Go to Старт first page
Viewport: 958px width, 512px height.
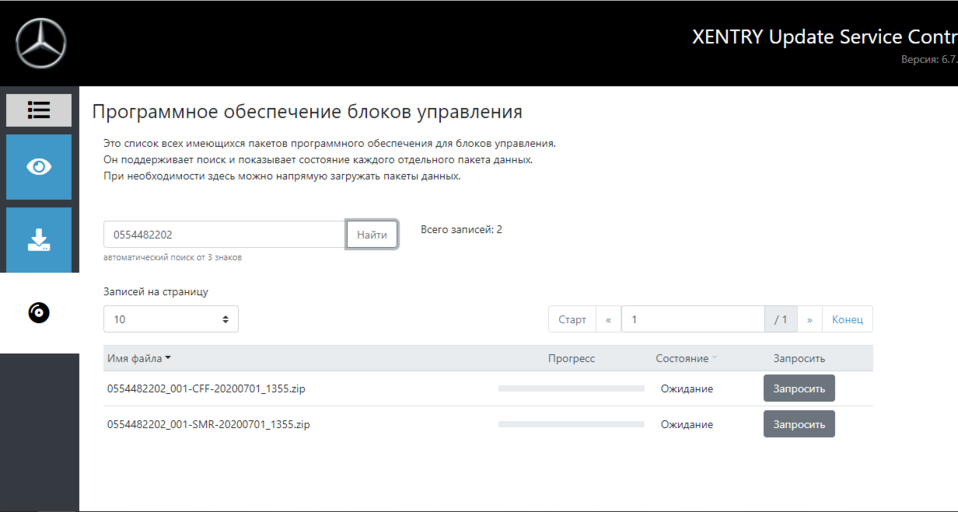[572, 320]
